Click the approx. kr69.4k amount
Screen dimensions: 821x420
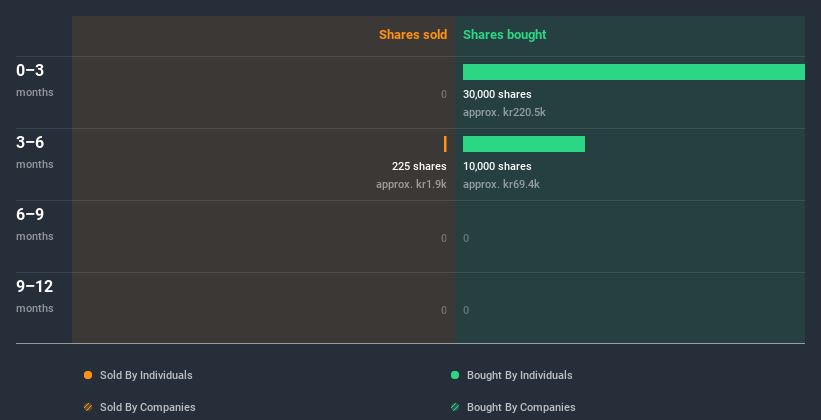click(501, 184)
